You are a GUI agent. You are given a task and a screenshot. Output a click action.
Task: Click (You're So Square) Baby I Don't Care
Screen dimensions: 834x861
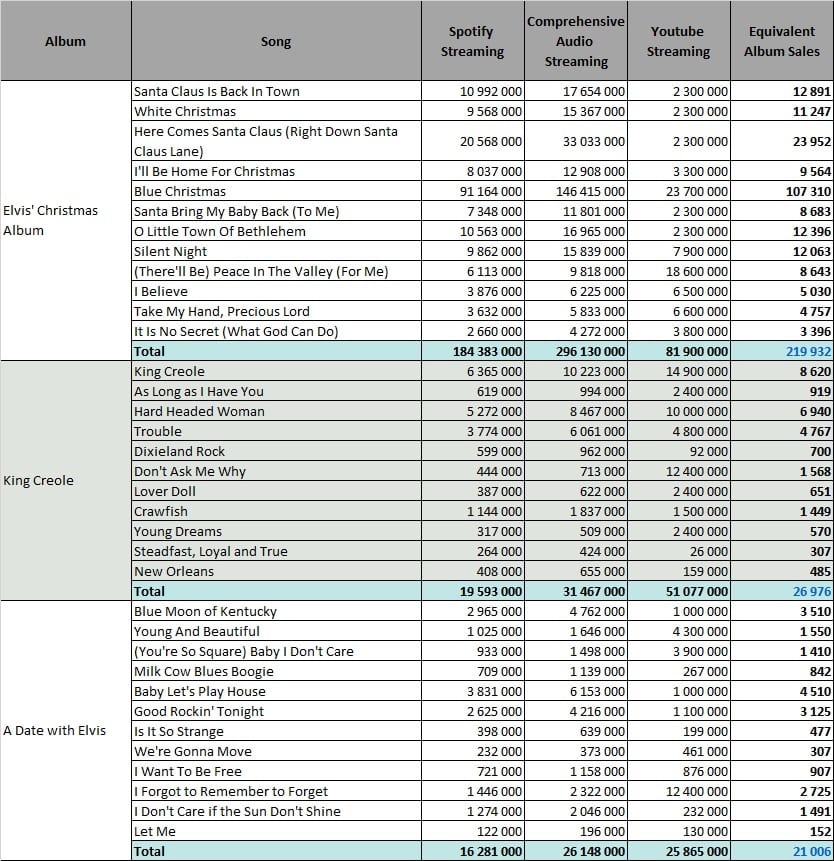(276, 651)
